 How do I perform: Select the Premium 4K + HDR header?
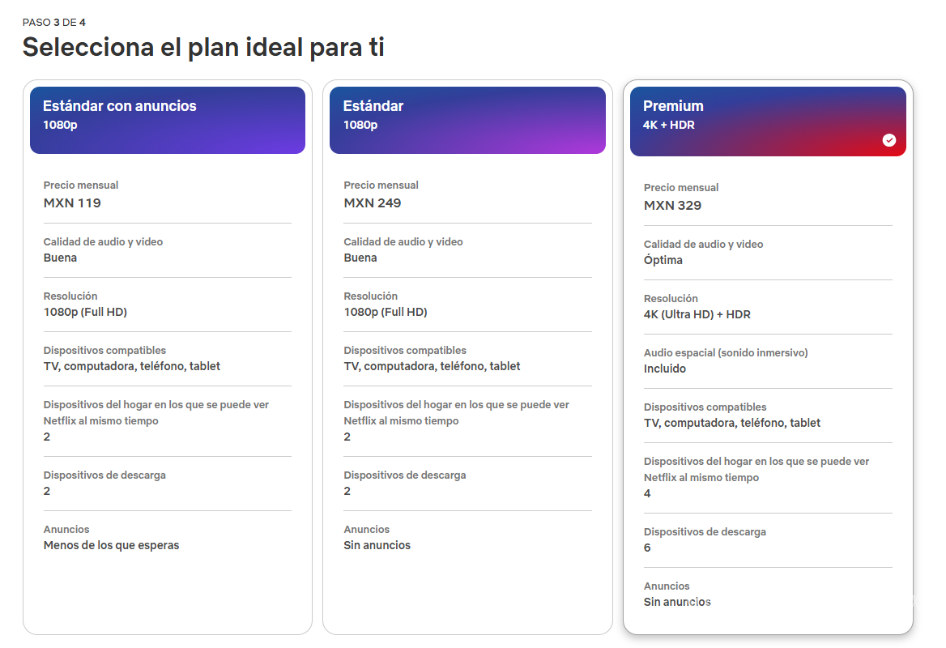[767, 120]
